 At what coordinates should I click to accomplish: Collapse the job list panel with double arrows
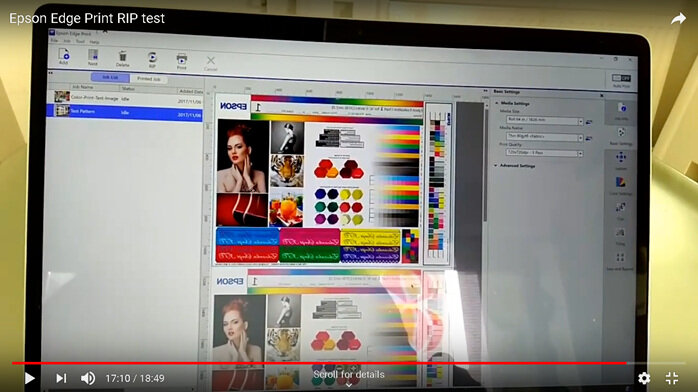[50, 73]
